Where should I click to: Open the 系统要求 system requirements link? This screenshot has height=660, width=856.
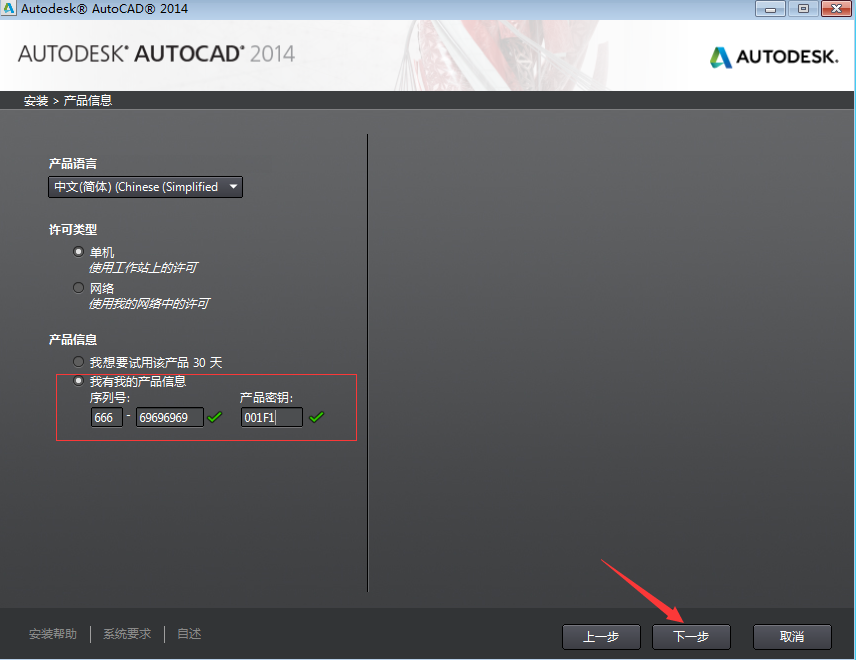(x=127, y=634)
